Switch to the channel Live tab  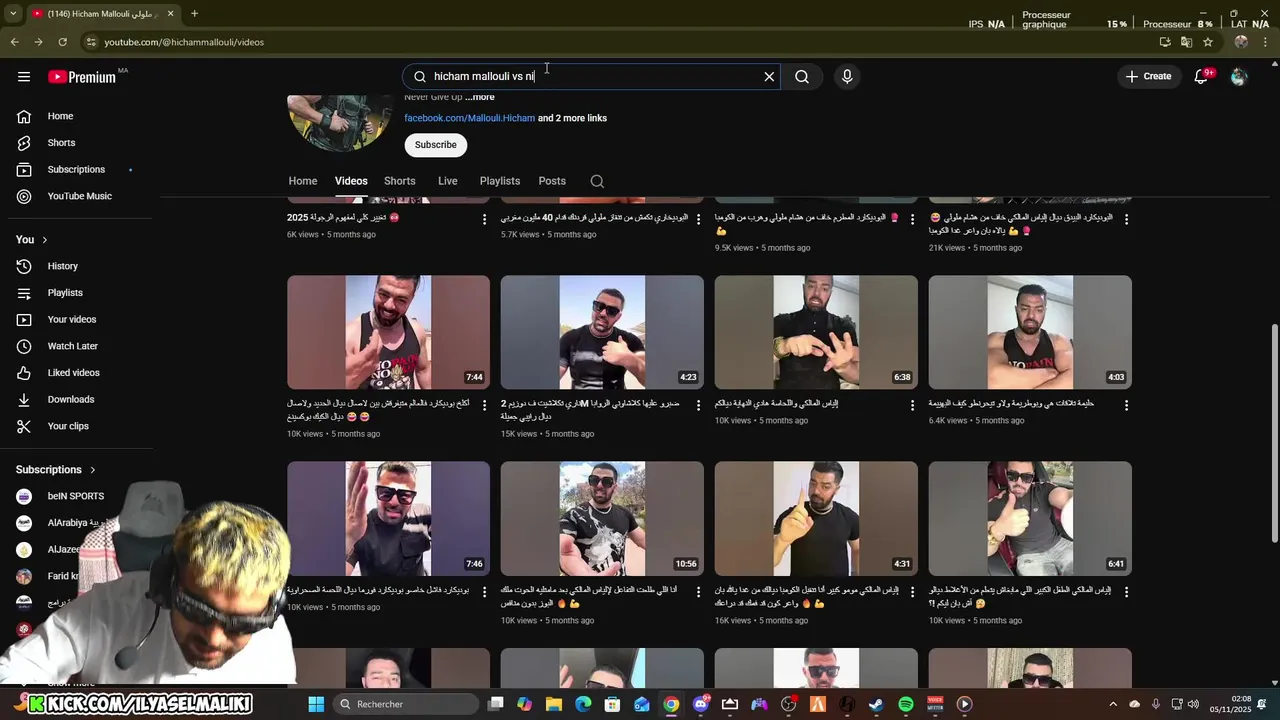(x=447, y=181)
